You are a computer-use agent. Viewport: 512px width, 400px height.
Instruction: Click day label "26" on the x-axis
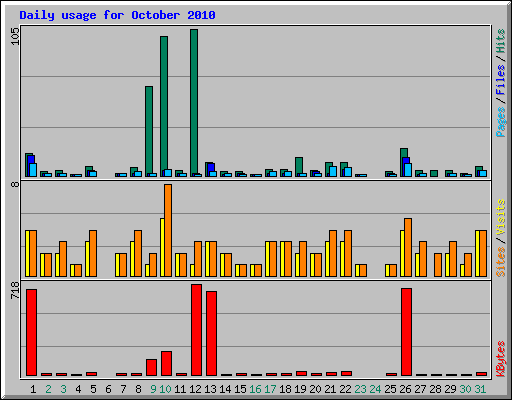click(x=405, y=389)
